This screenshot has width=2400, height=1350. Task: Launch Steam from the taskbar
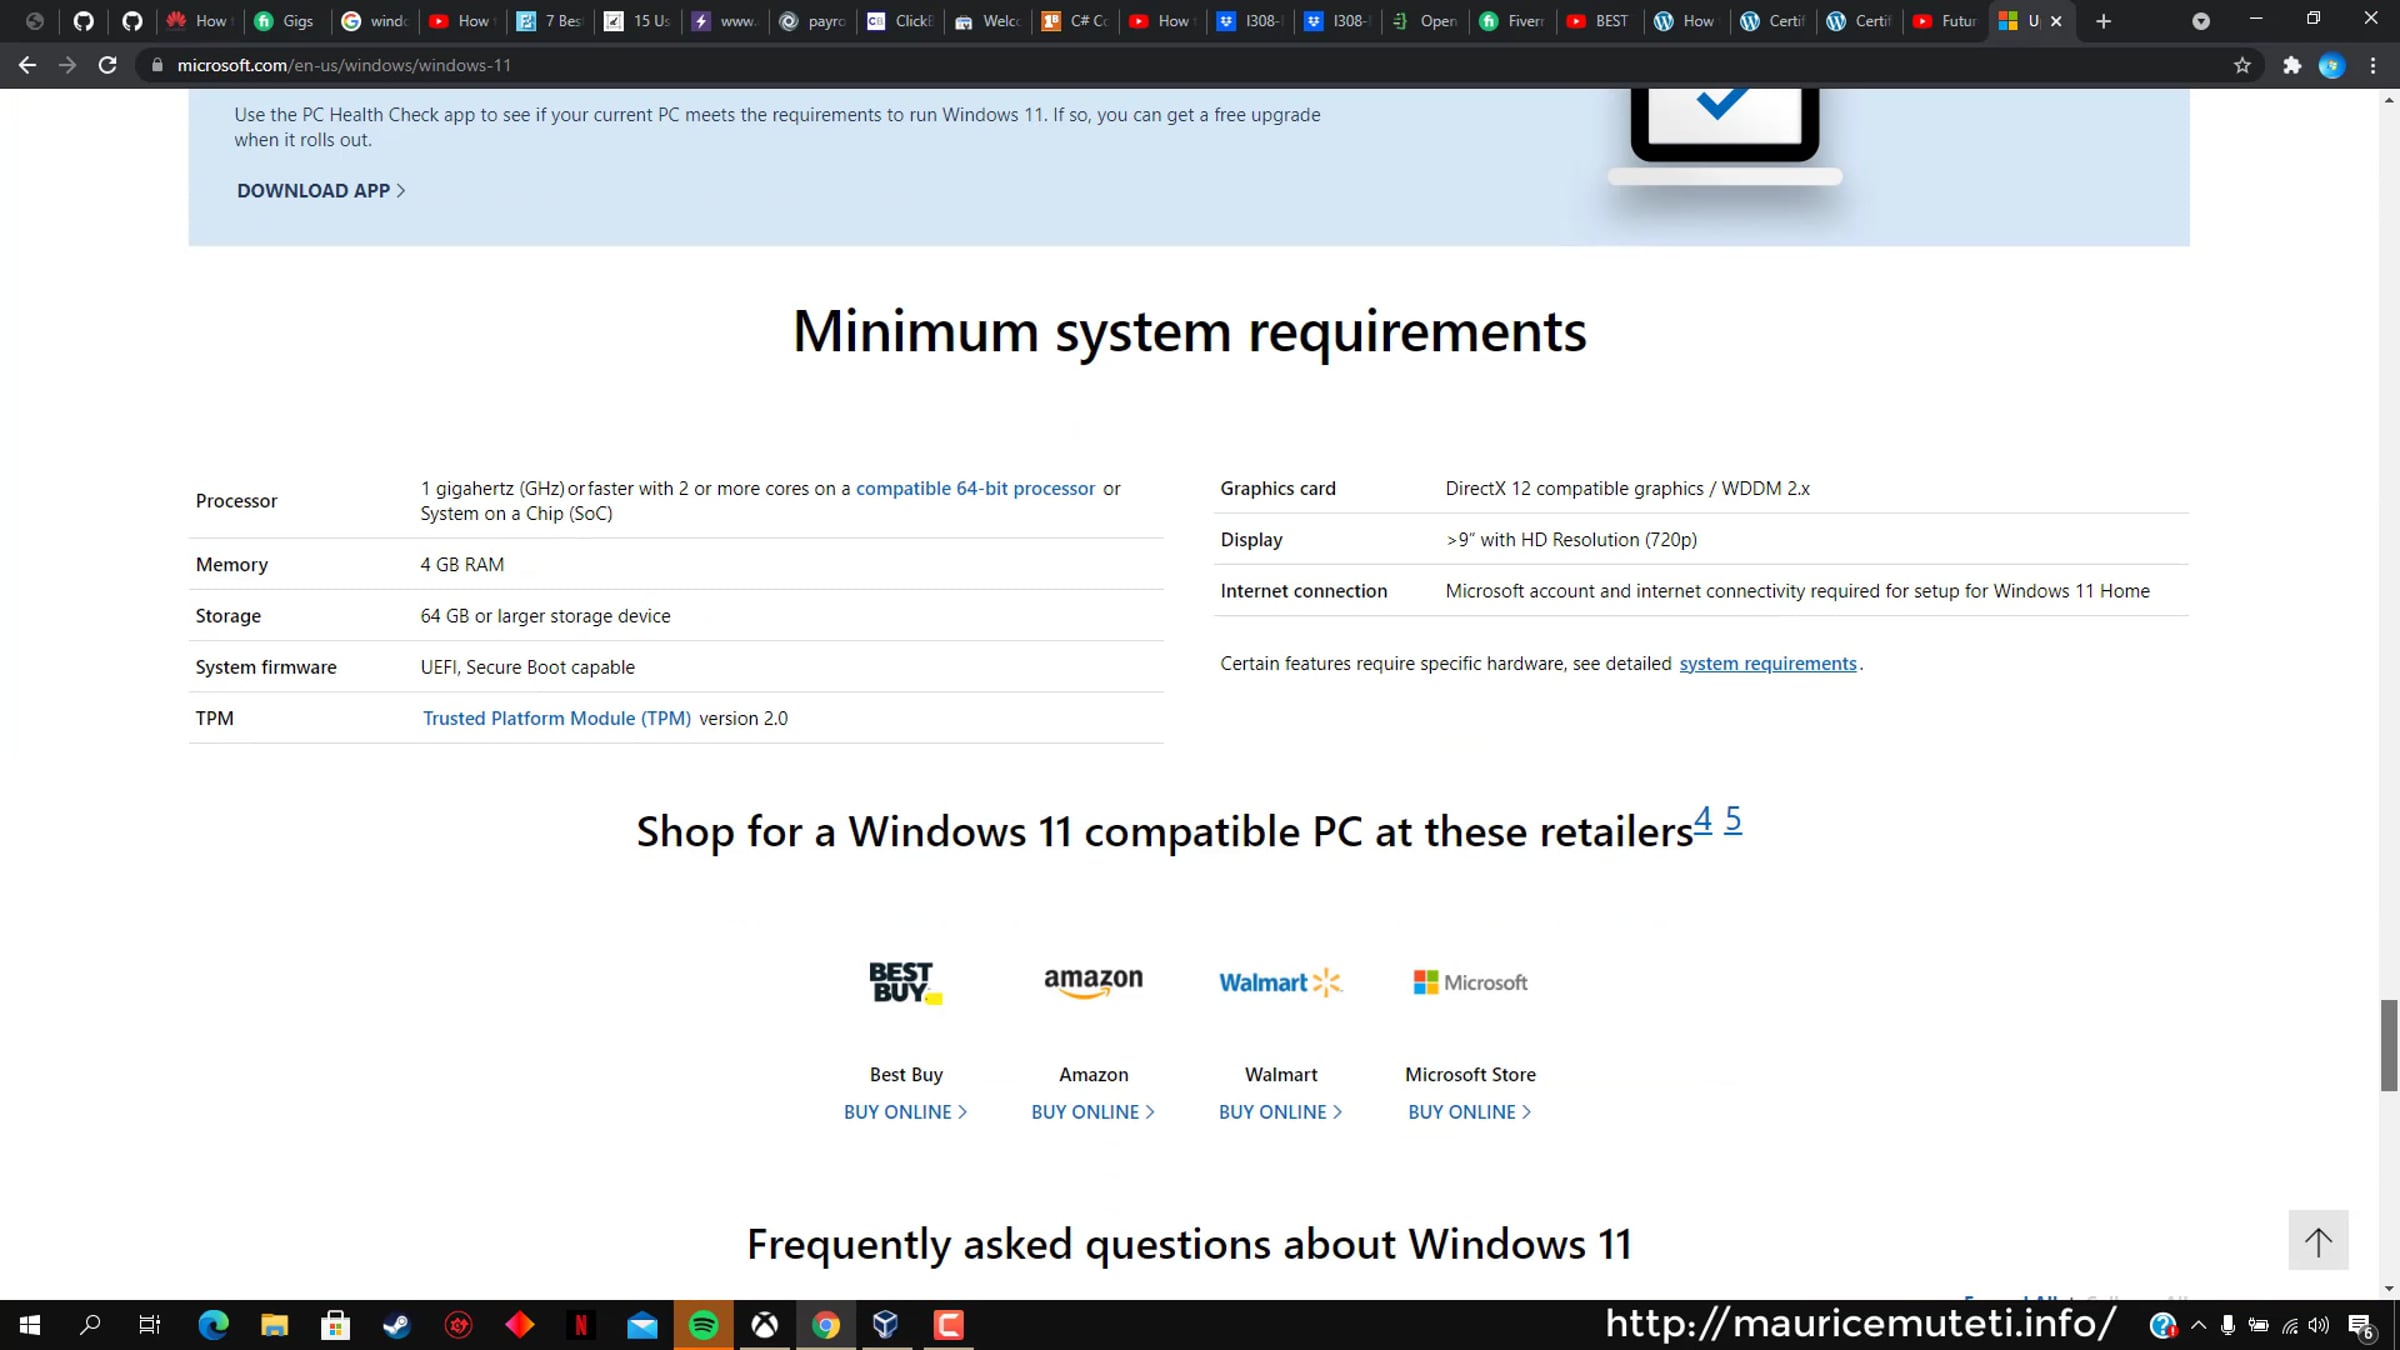(x=397, y=1325)
